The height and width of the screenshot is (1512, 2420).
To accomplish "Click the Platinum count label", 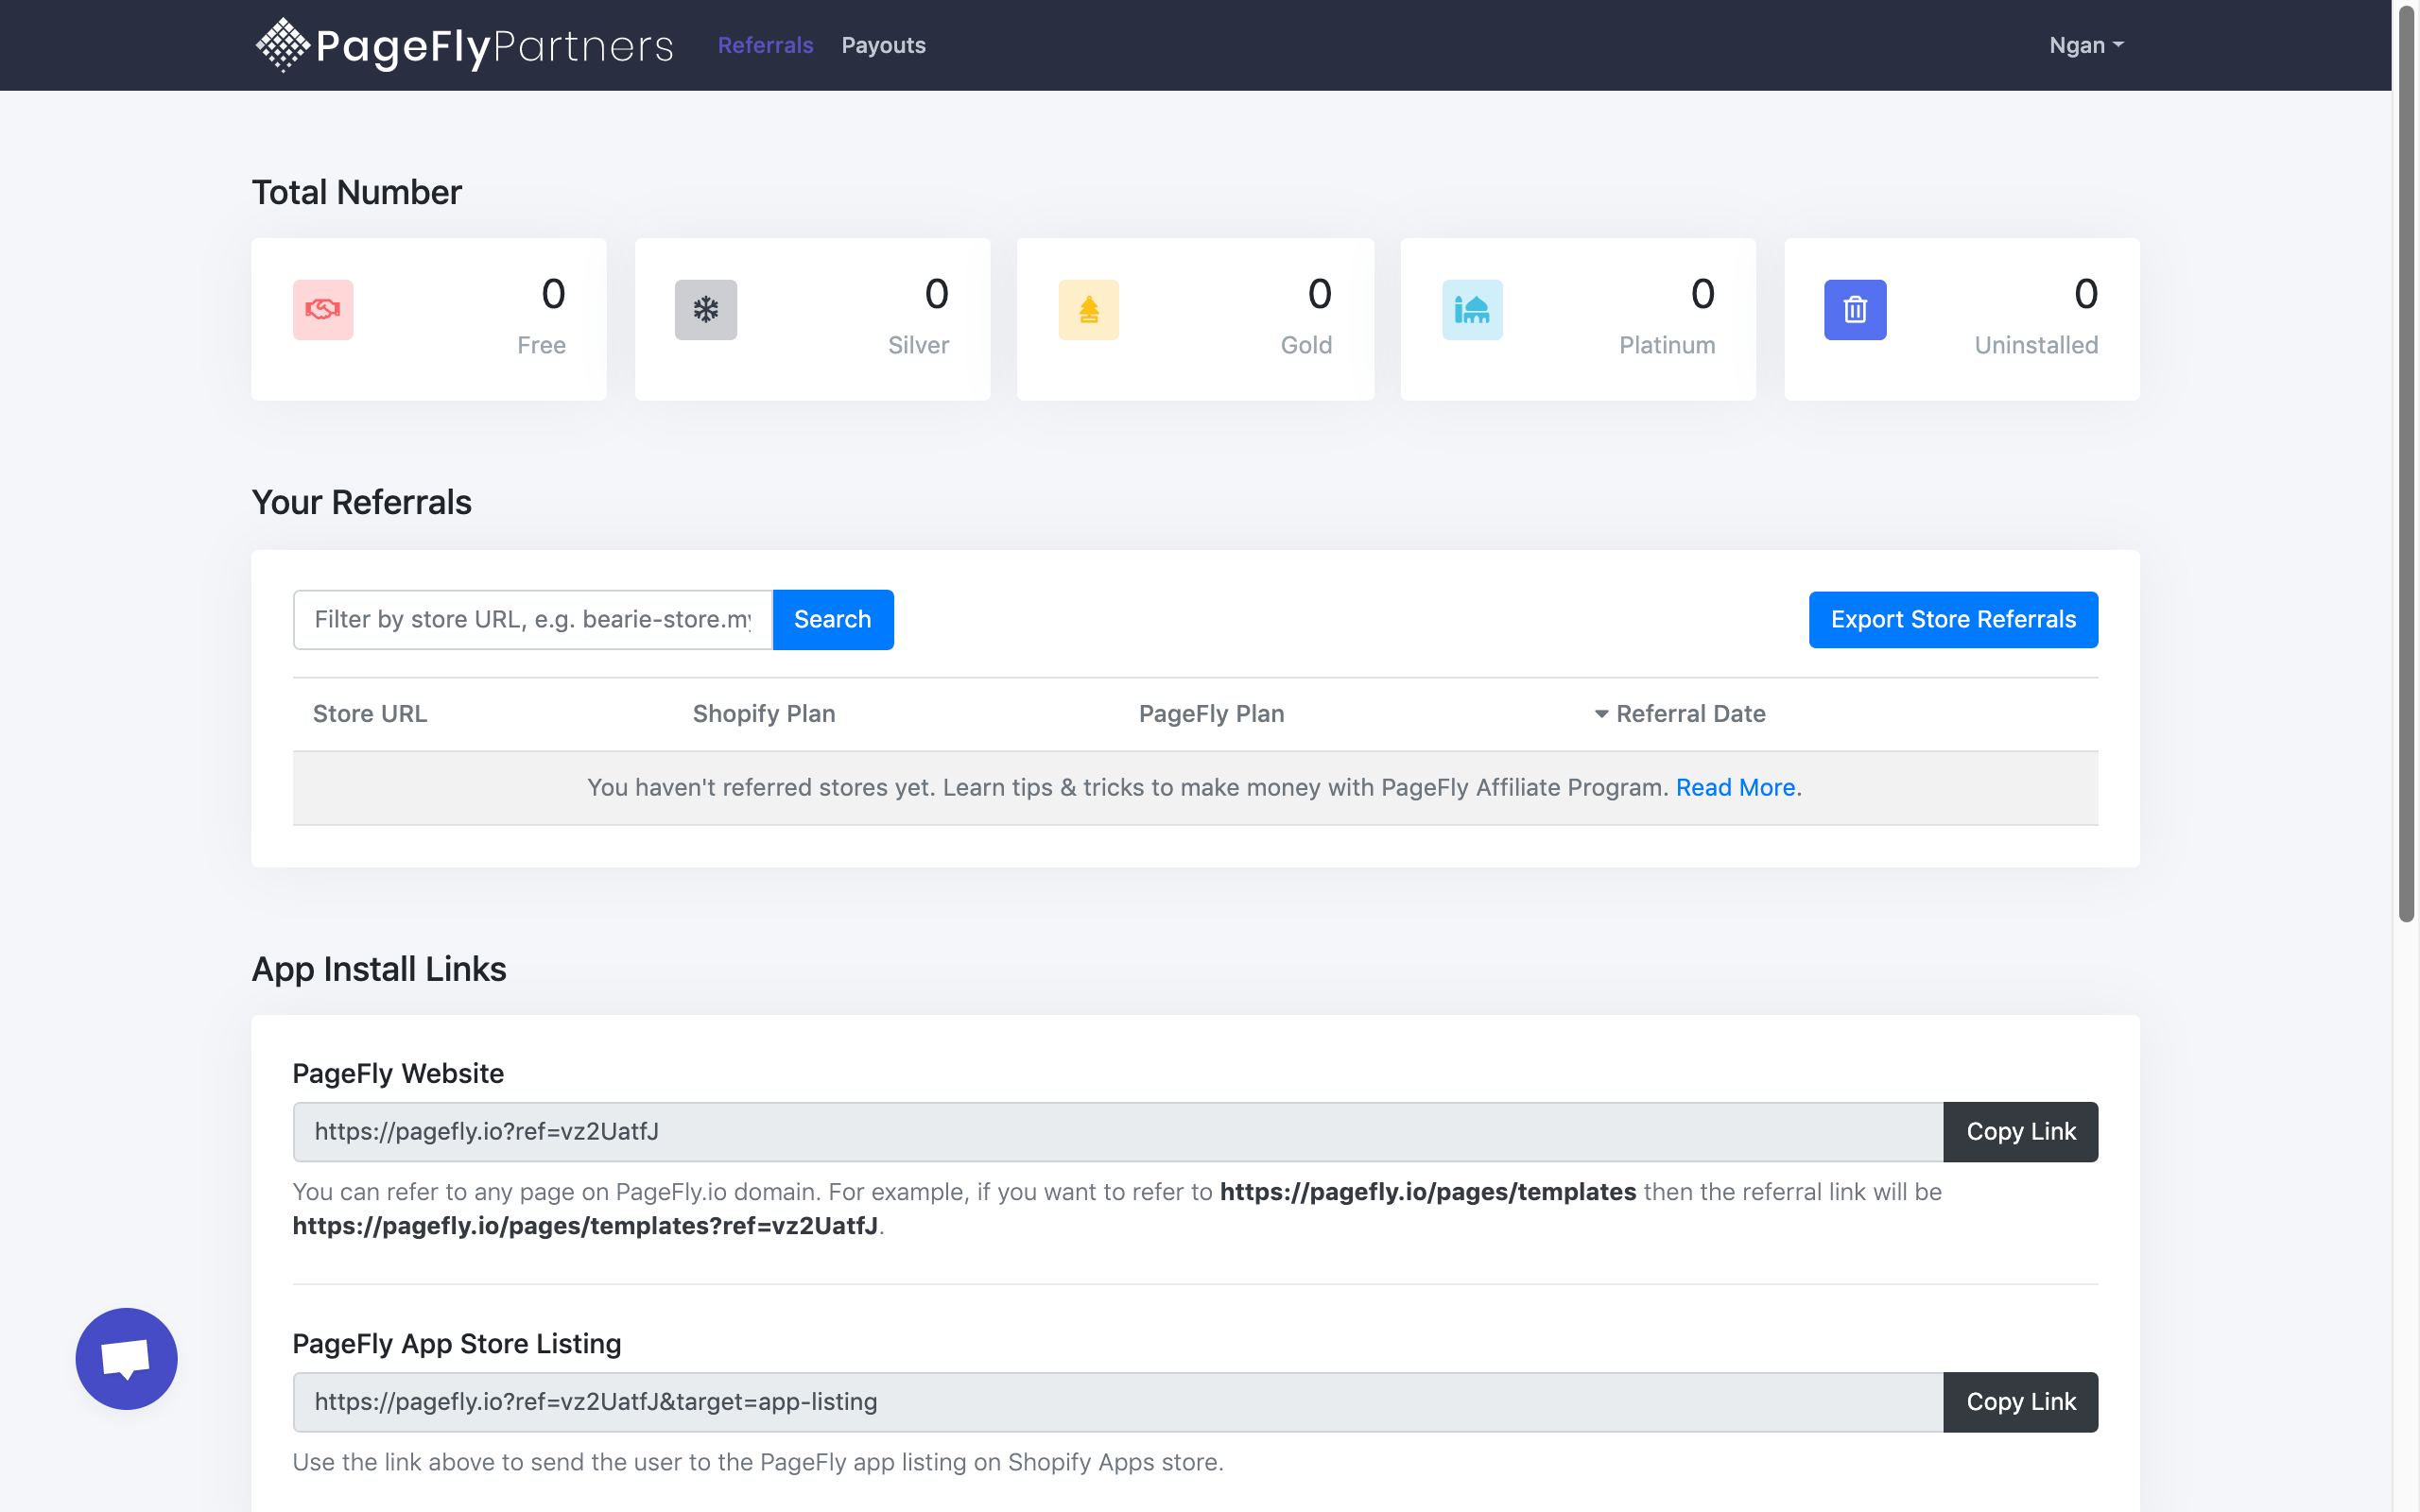I will (1667, 345).
